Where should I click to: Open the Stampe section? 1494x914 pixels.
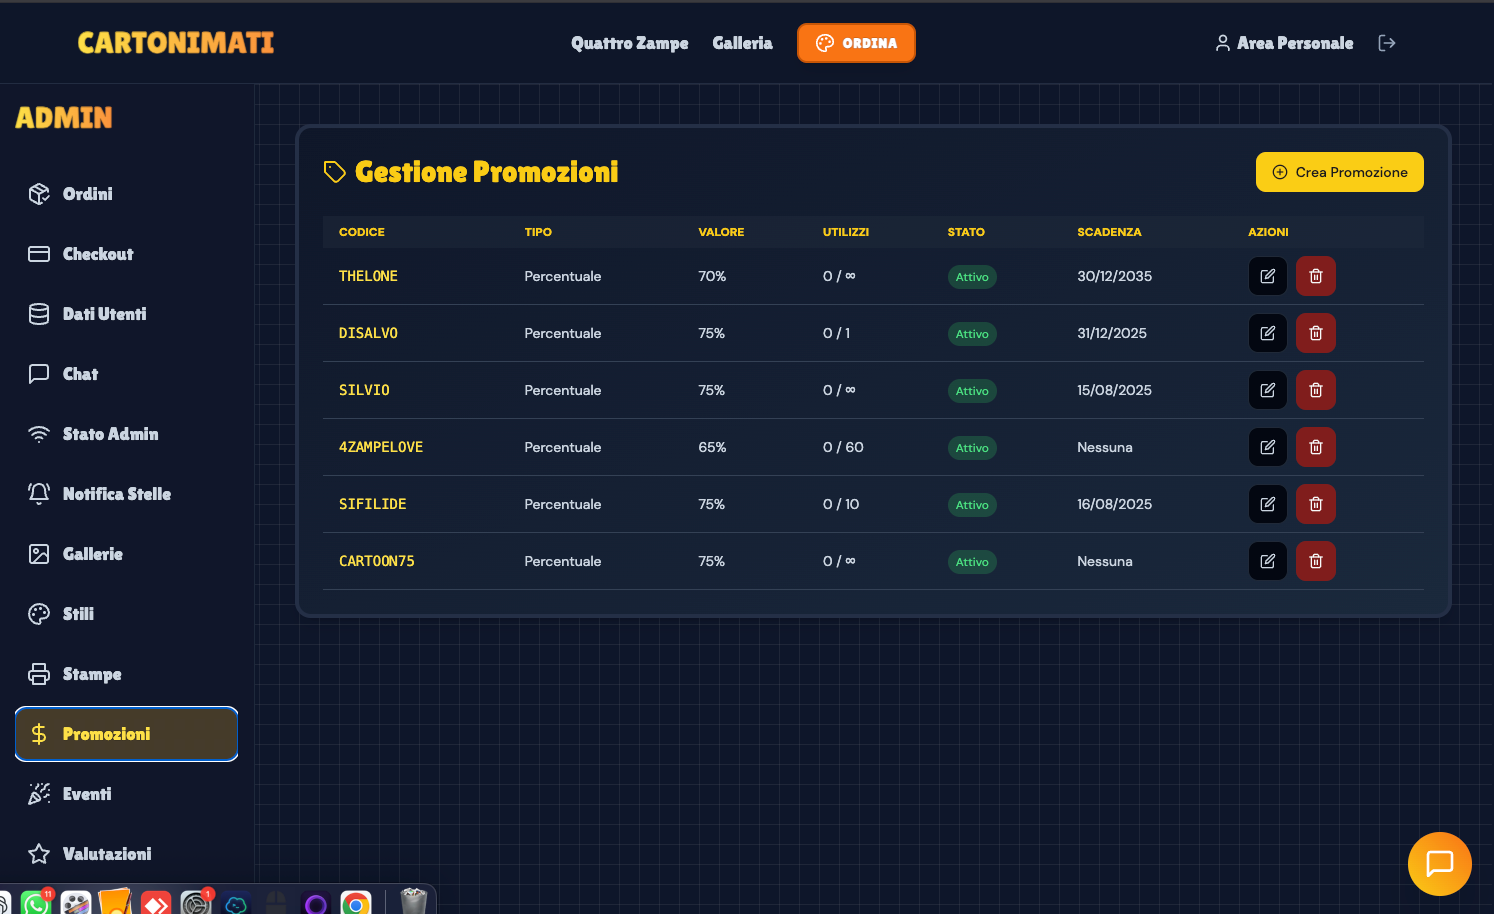pyautogui.click(x=126, y=674)
